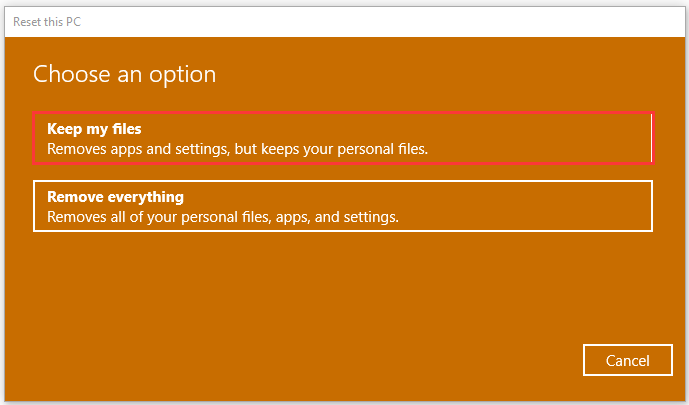Image resolution: width=689 pixels, height=405 pixels.
Task: Click the white-outlined Remove everything box
Action: (x=343, y=206)
